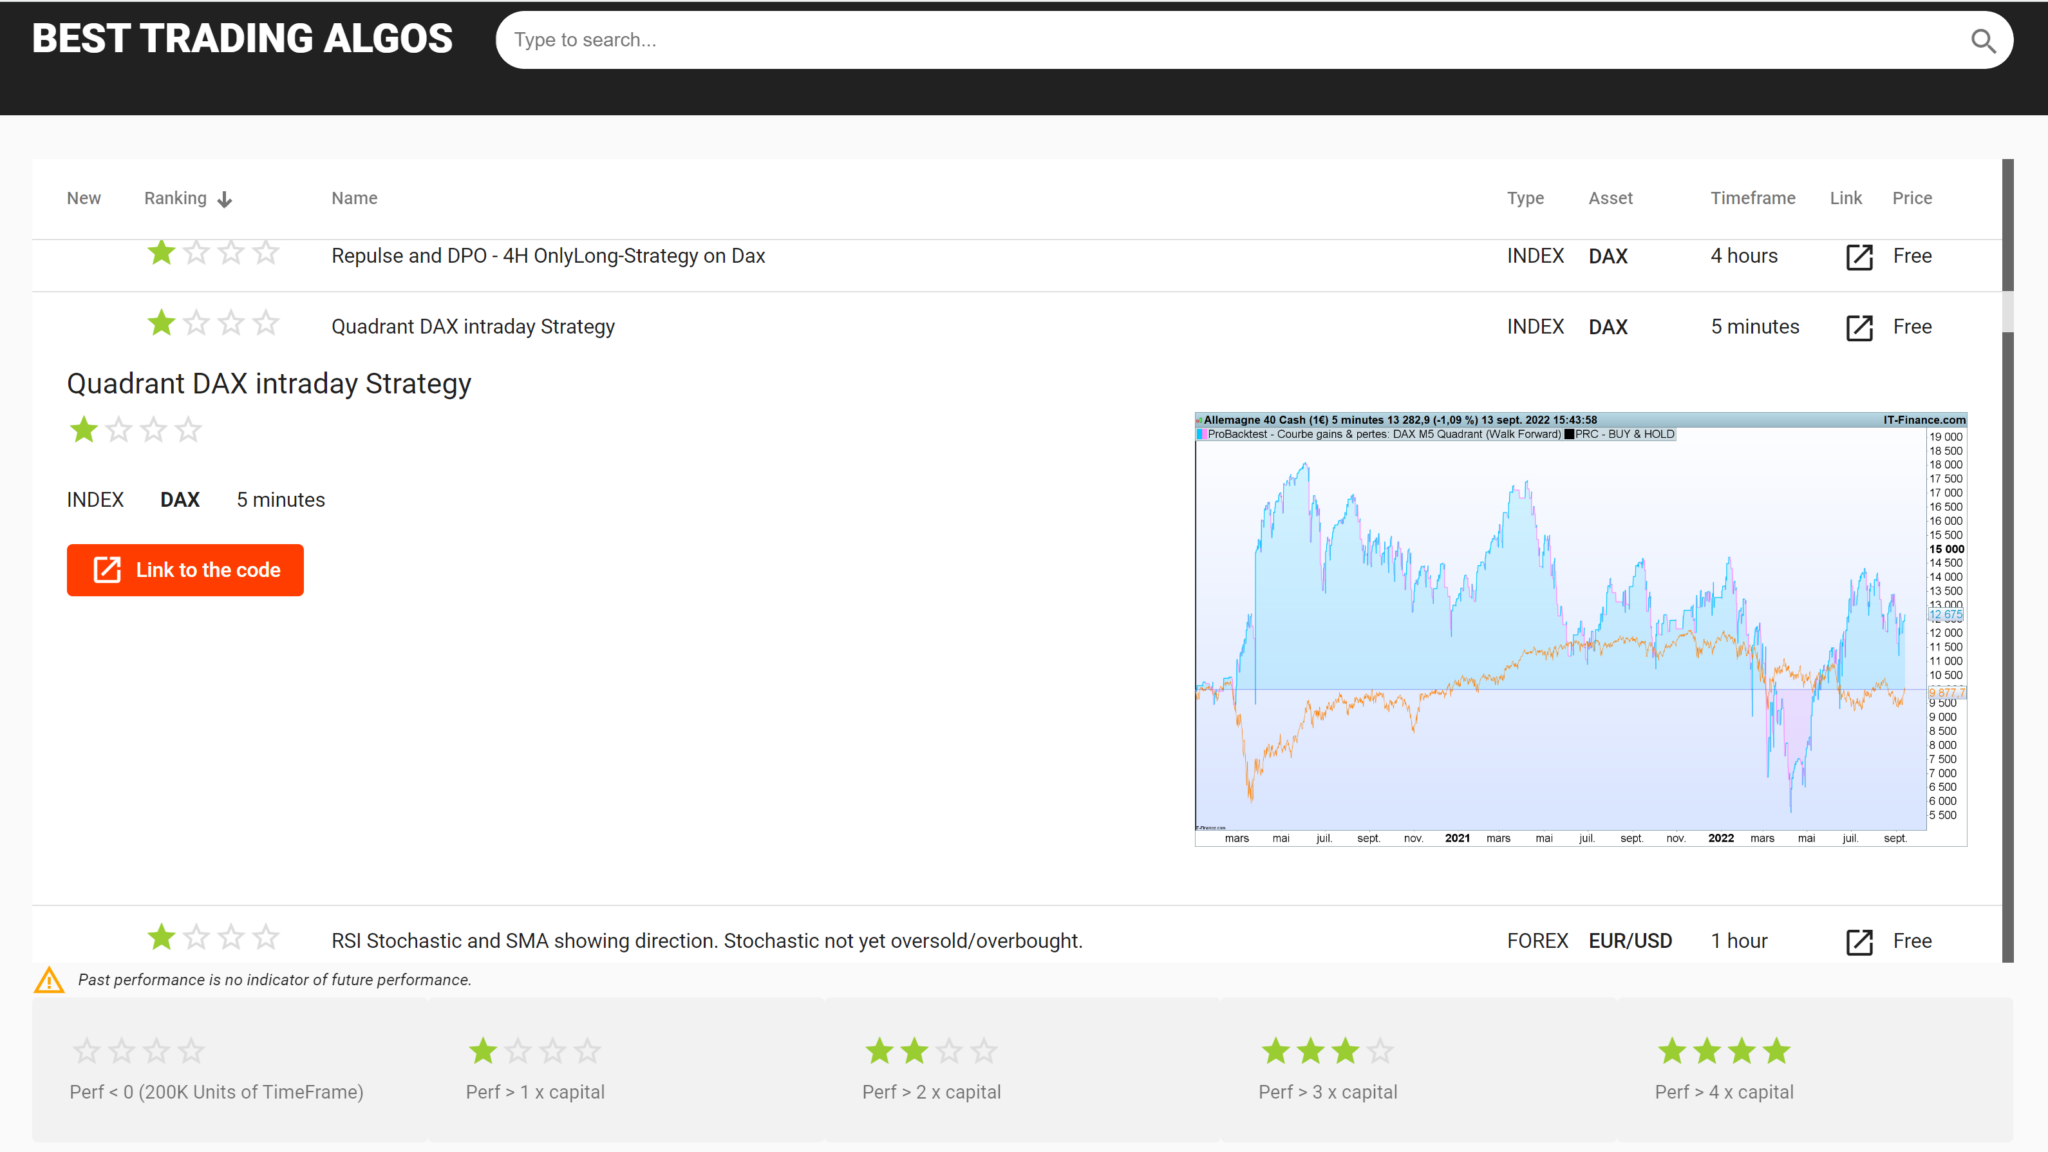Click the warning triangle icon by disclaimer
The image size is (2048, 1152).
[x=49, y=981]
